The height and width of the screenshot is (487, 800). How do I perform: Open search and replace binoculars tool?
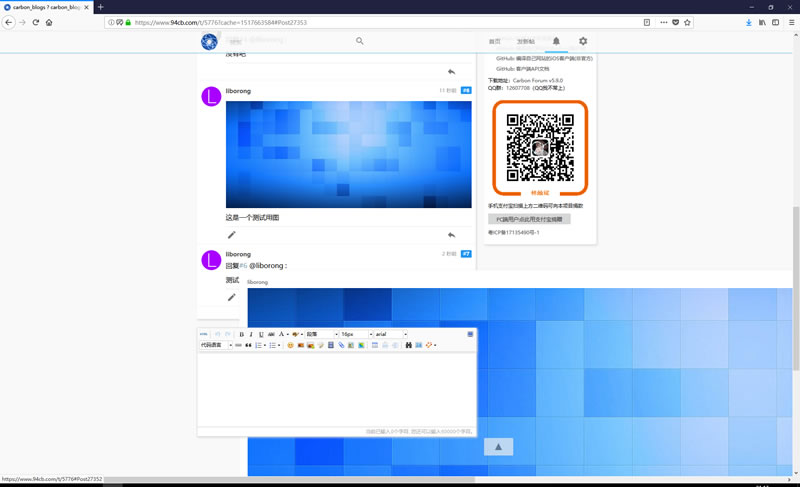click(409, 345)
